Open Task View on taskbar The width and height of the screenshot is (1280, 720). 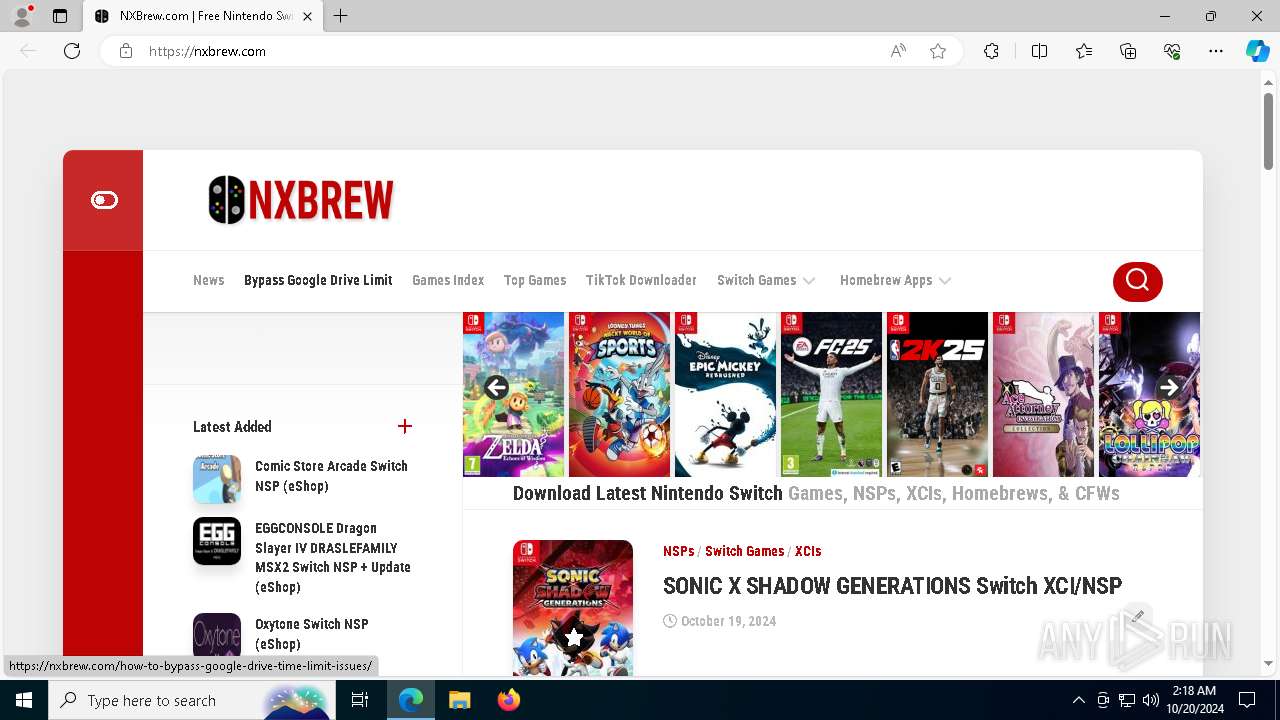tap(360, 700)
